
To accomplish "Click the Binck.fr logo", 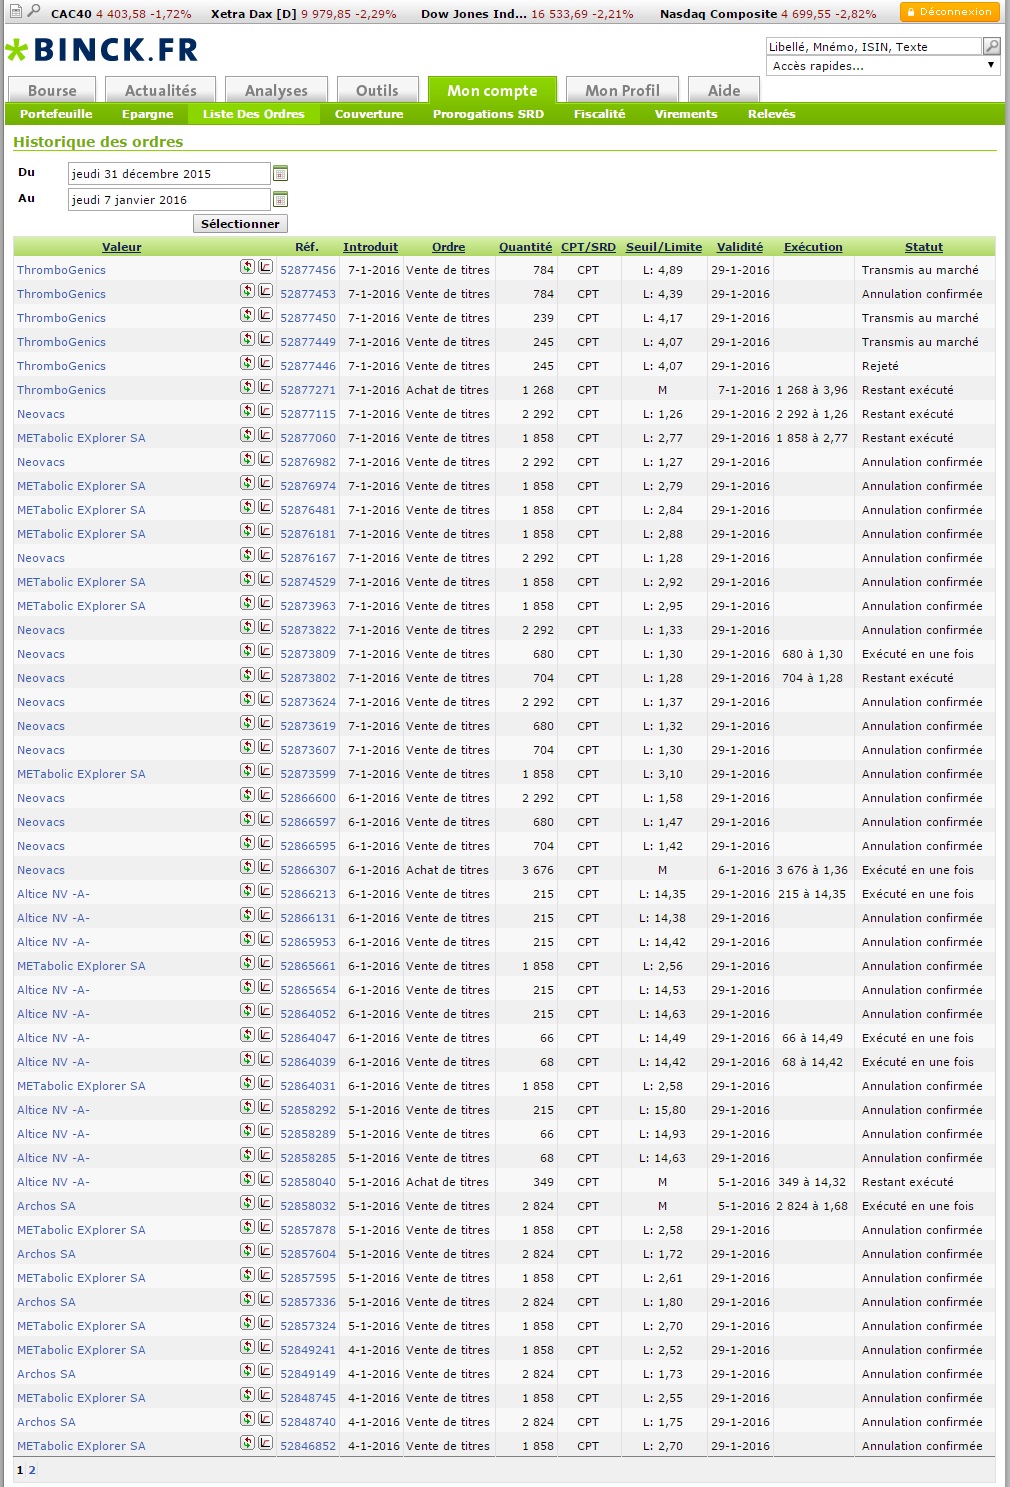I will click(x=102, y=50).
